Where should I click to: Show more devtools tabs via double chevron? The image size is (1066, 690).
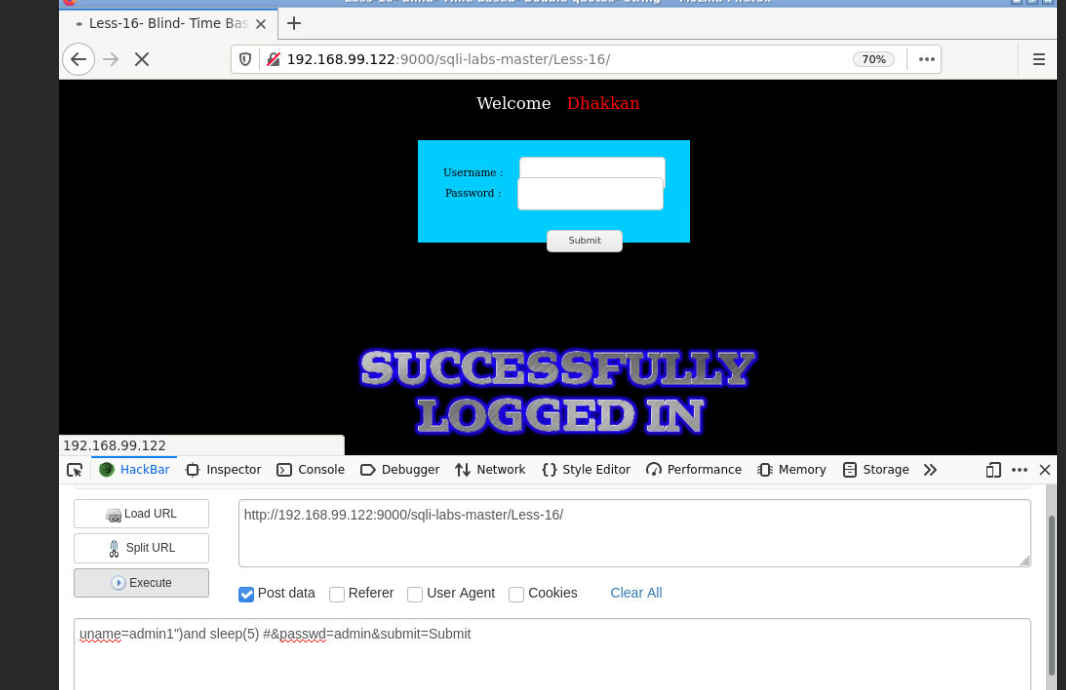point(930,470)
